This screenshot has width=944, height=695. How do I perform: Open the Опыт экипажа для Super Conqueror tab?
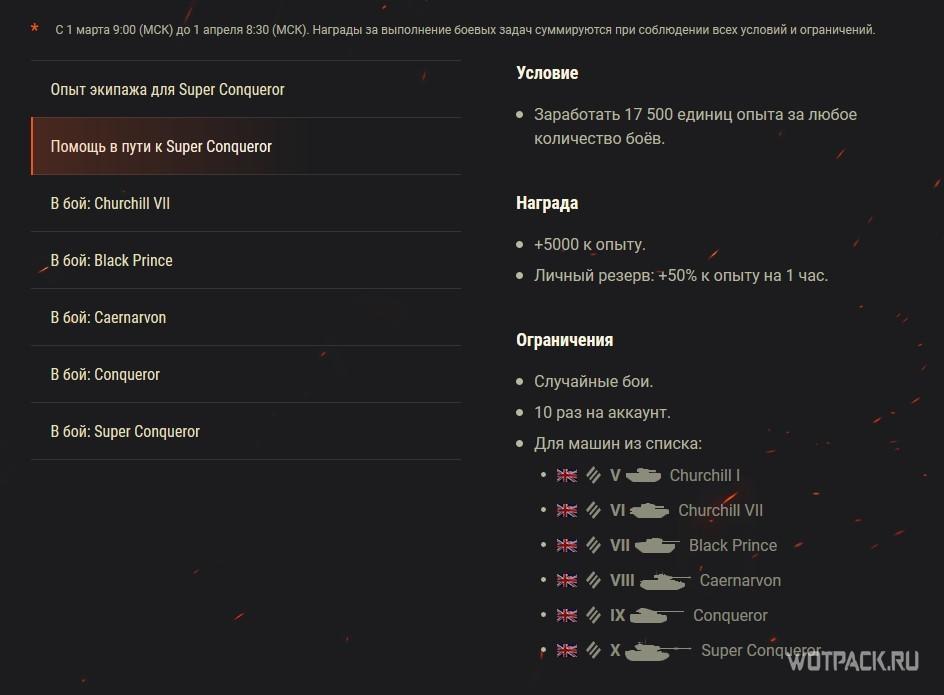167,90
